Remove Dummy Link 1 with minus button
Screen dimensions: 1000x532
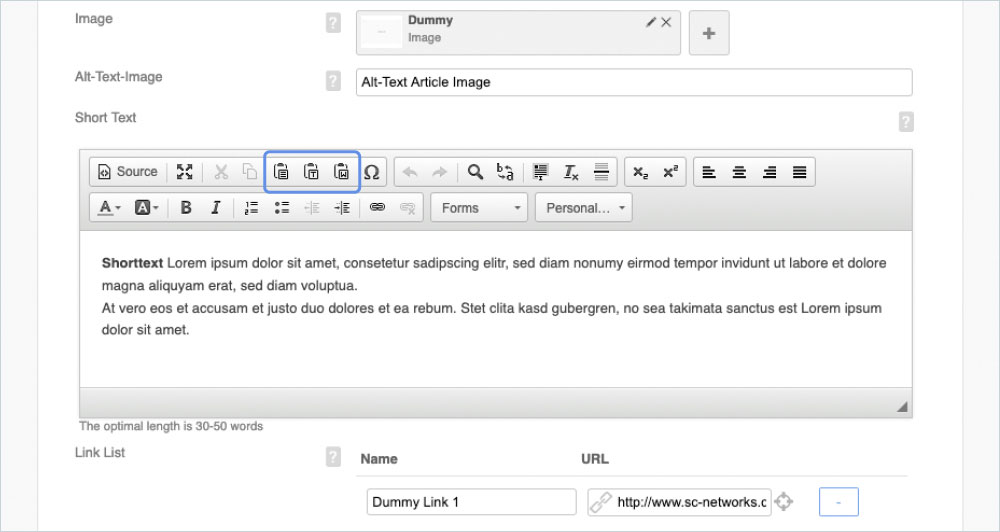point(839,502)
